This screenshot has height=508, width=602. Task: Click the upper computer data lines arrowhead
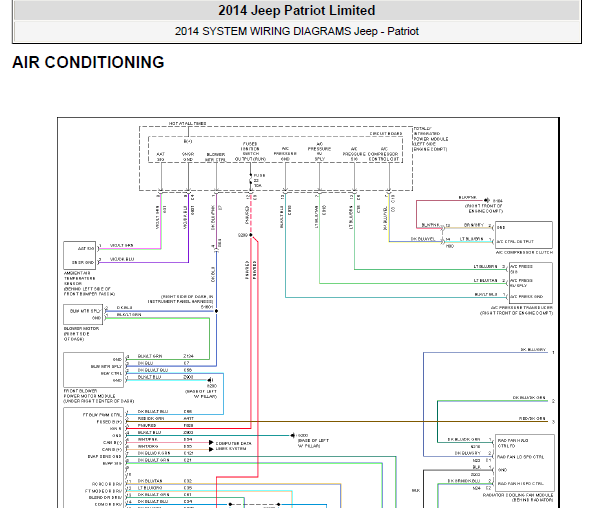tap(211, 443)
